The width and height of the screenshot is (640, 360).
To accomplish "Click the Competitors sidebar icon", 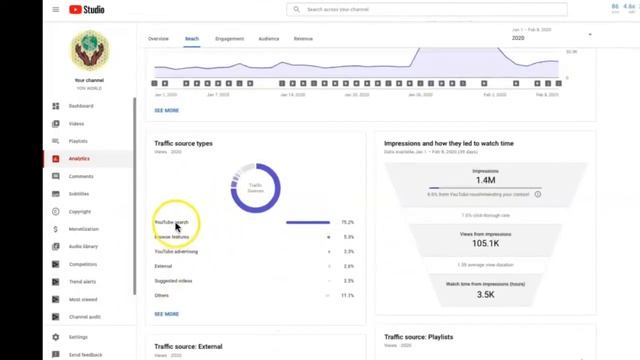I will 56,264.
